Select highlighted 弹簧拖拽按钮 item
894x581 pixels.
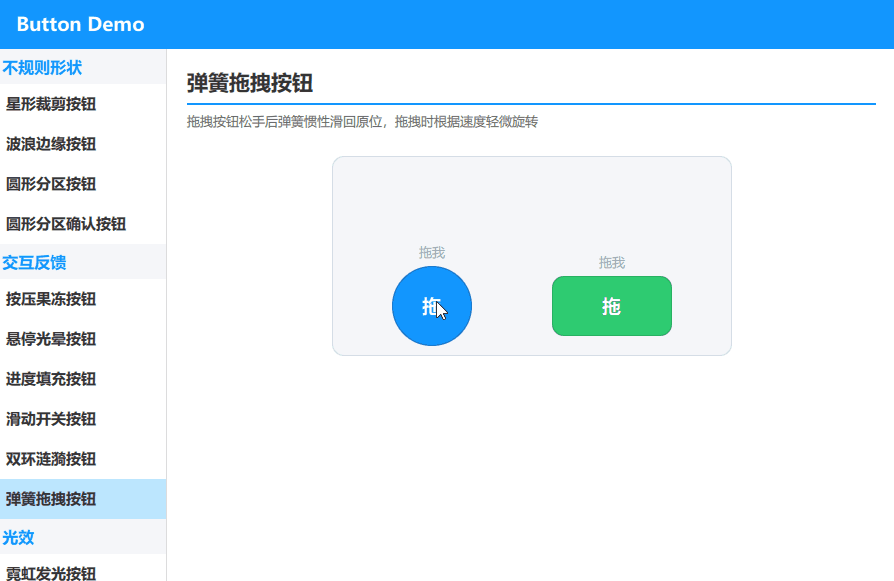(83, 499)
